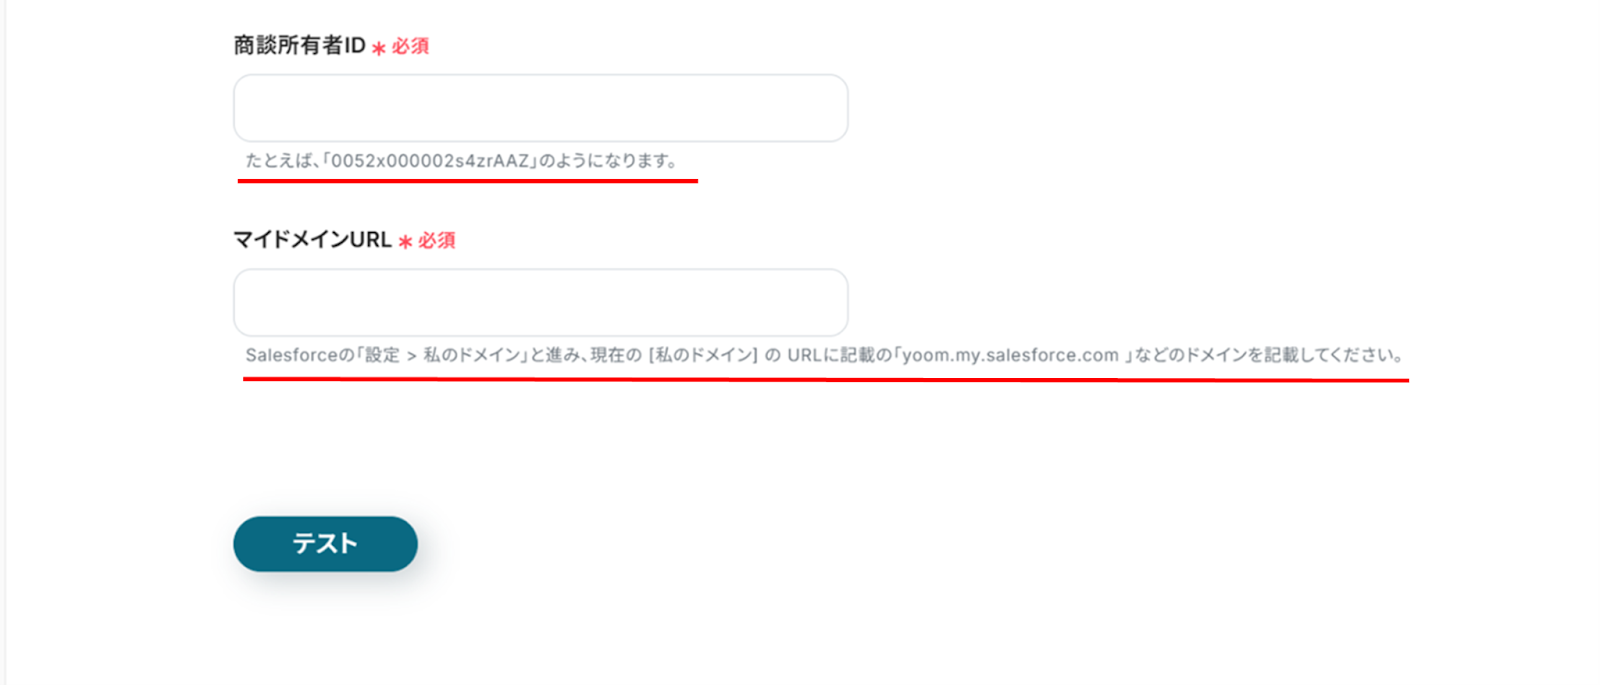Click the red underline below the ID example
The image size is (1600, 685).
point(467,181)
